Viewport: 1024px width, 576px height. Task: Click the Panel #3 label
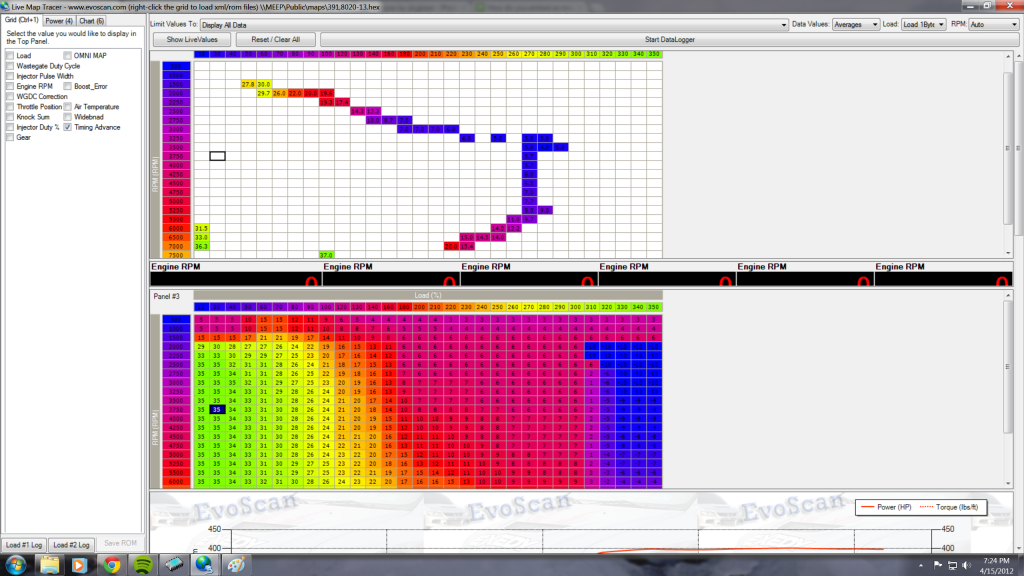point(167,296)
